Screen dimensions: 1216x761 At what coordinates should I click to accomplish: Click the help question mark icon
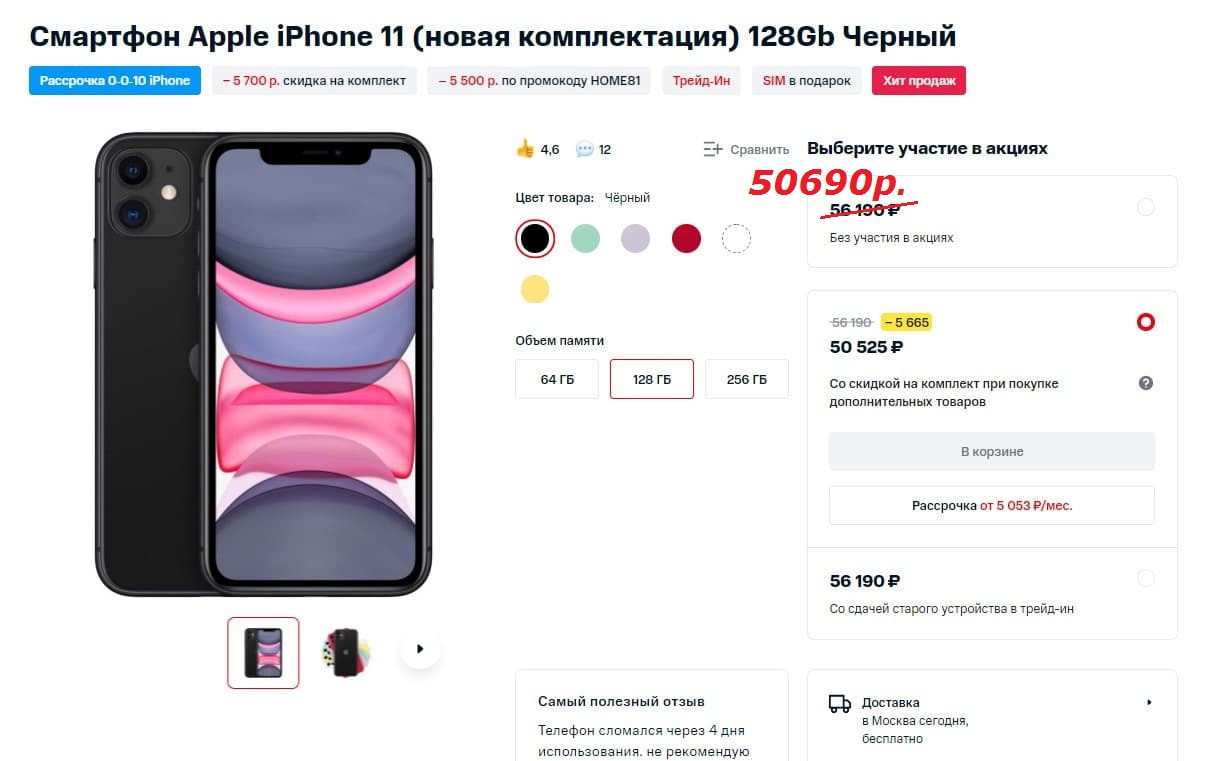[x=1146, y=383]
